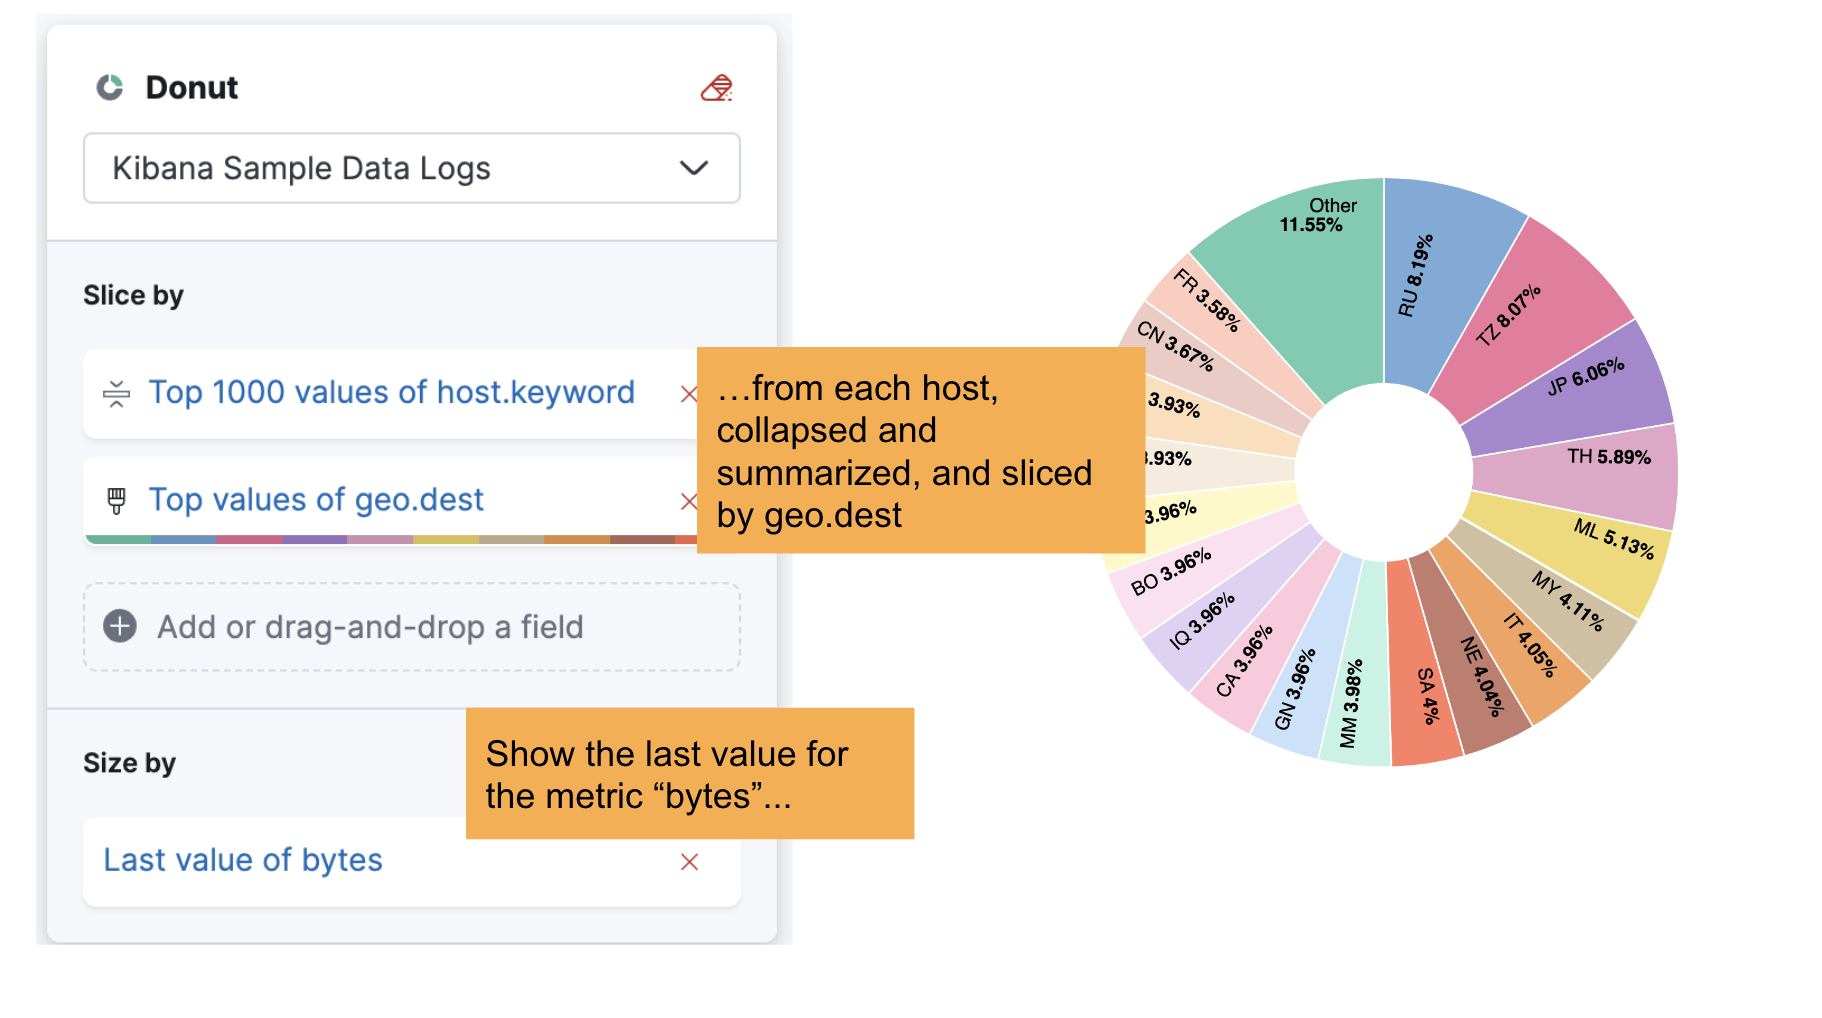
Task: Click Add or drag-and-drop a field
Action: (370, 627)
